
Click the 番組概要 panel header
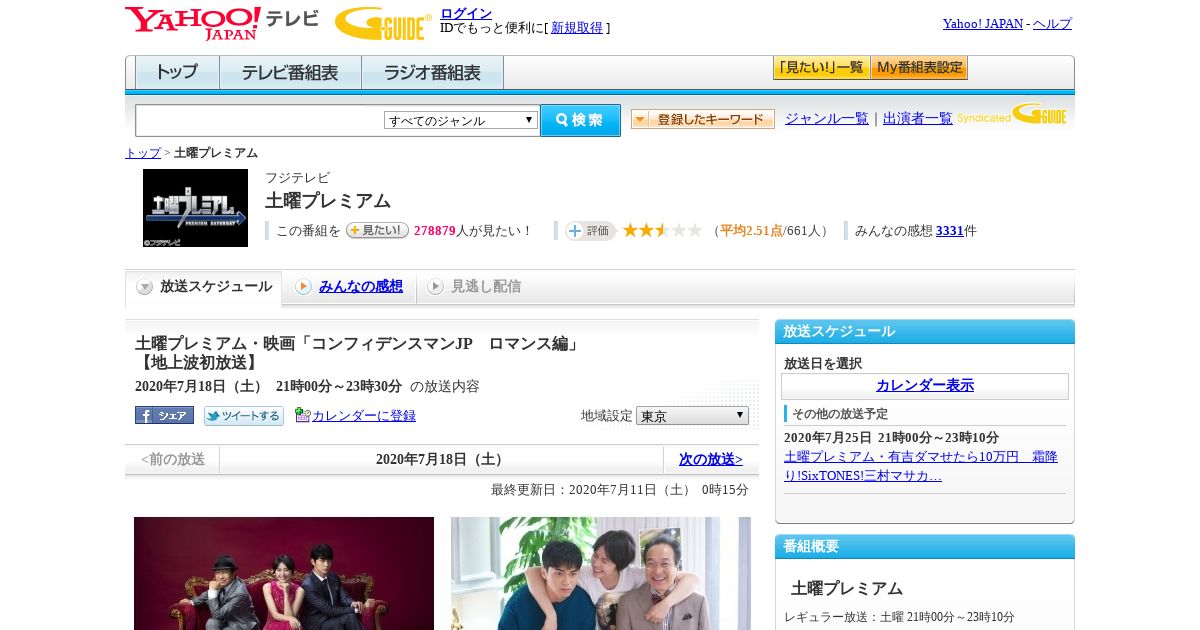[925, 547]
